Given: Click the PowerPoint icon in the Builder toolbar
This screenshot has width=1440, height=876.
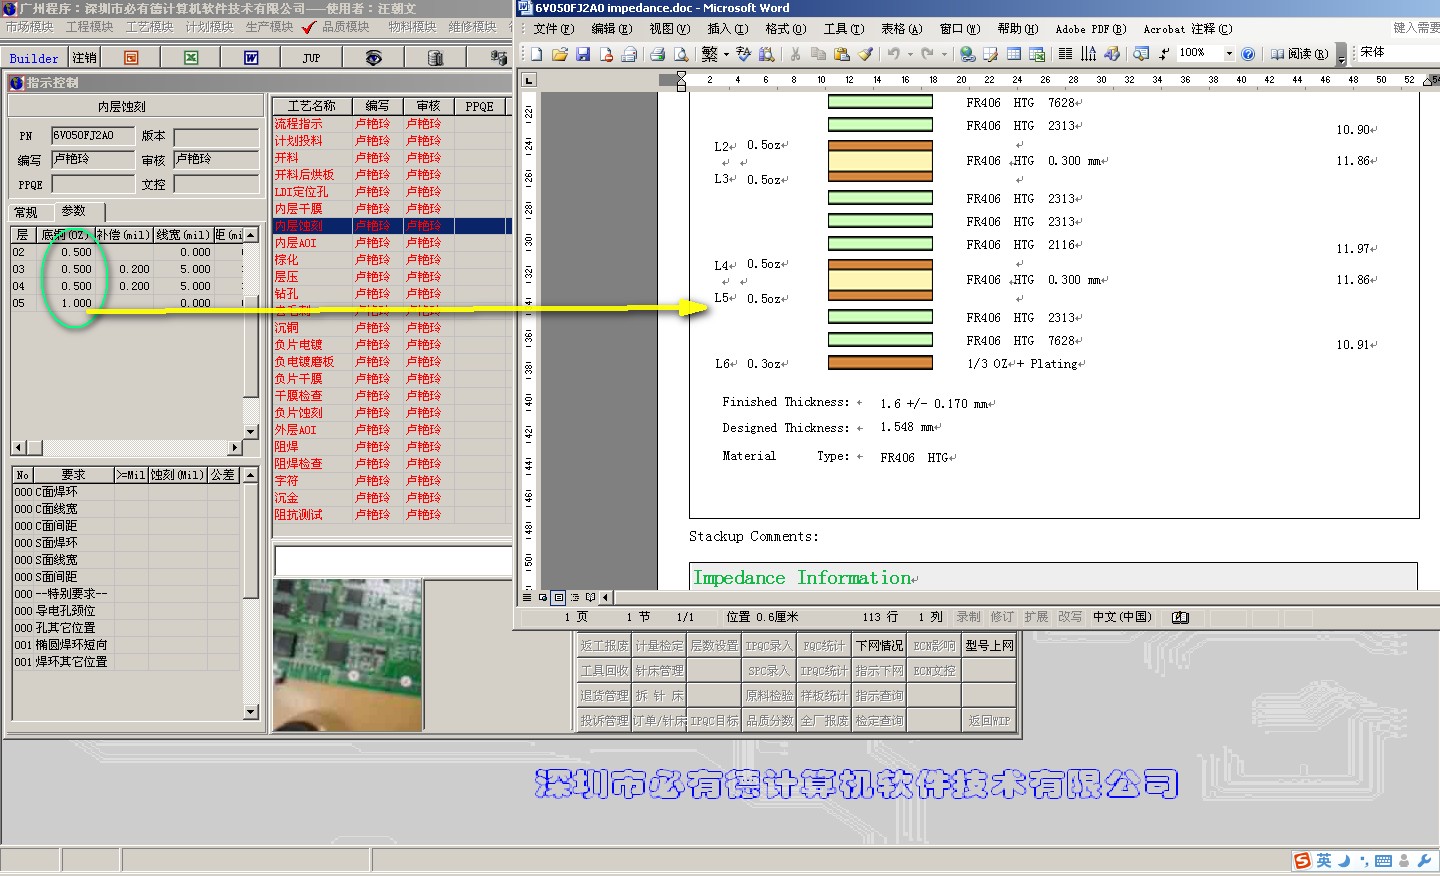Looking at the screenshot, I should click(131, 58).
